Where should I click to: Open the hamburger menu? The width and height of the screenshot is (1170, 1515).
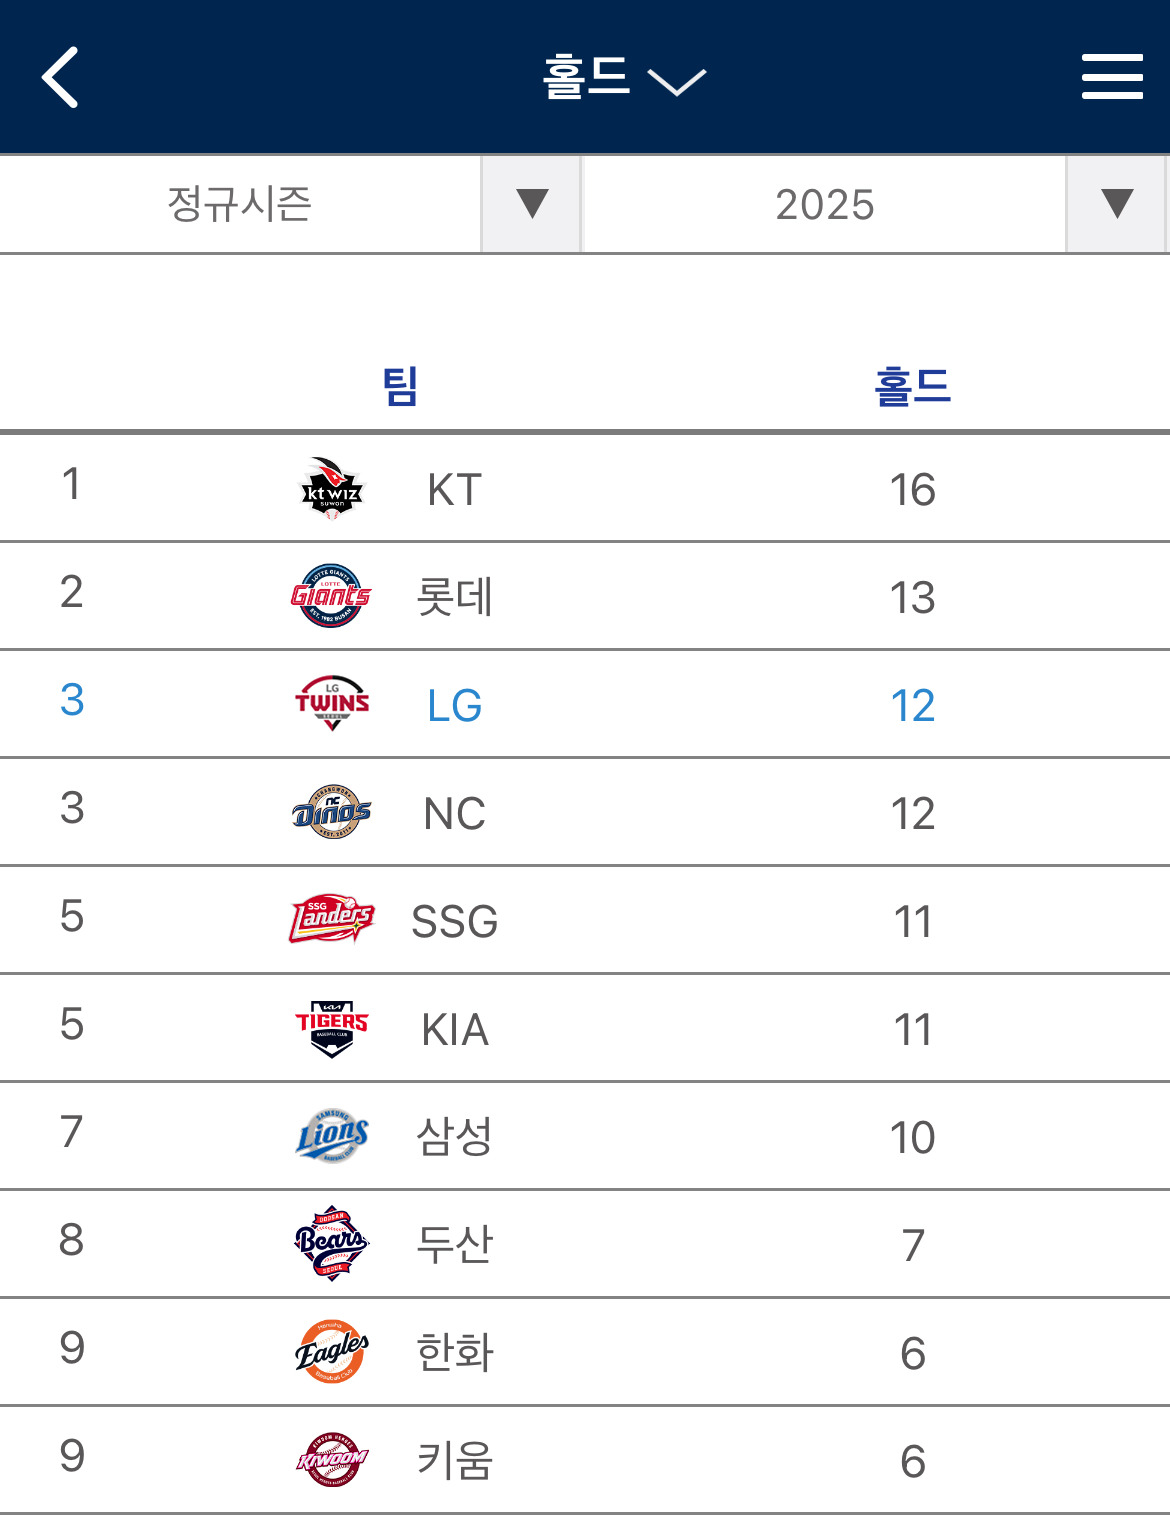pyautogui.click(x=1112, y=77)
